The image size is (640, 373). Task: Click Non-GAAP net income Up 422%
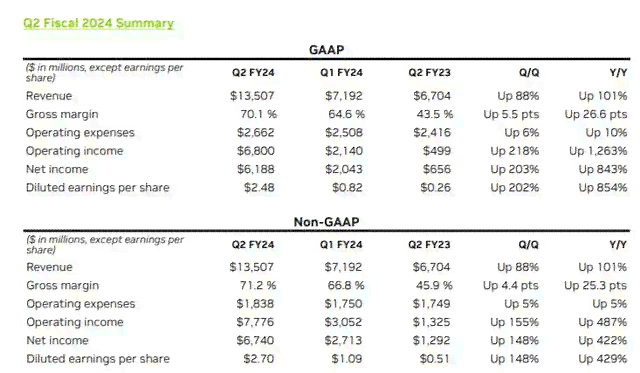tap(602, 340)
